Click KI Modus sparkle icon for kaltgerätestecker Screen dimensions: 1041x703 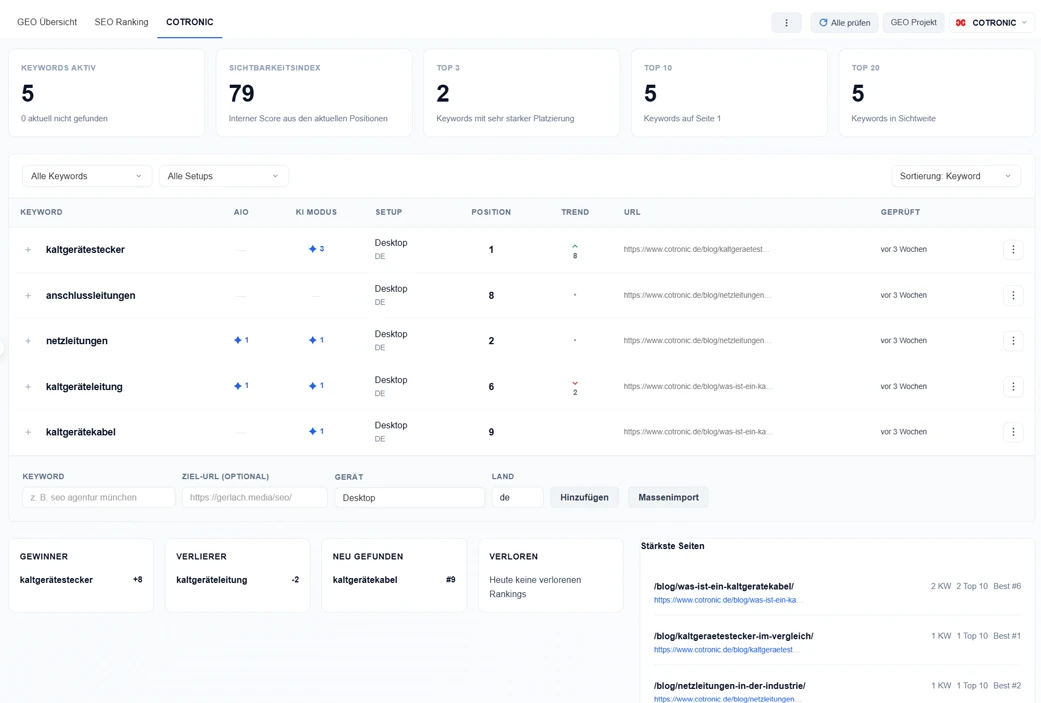(313, 249)
